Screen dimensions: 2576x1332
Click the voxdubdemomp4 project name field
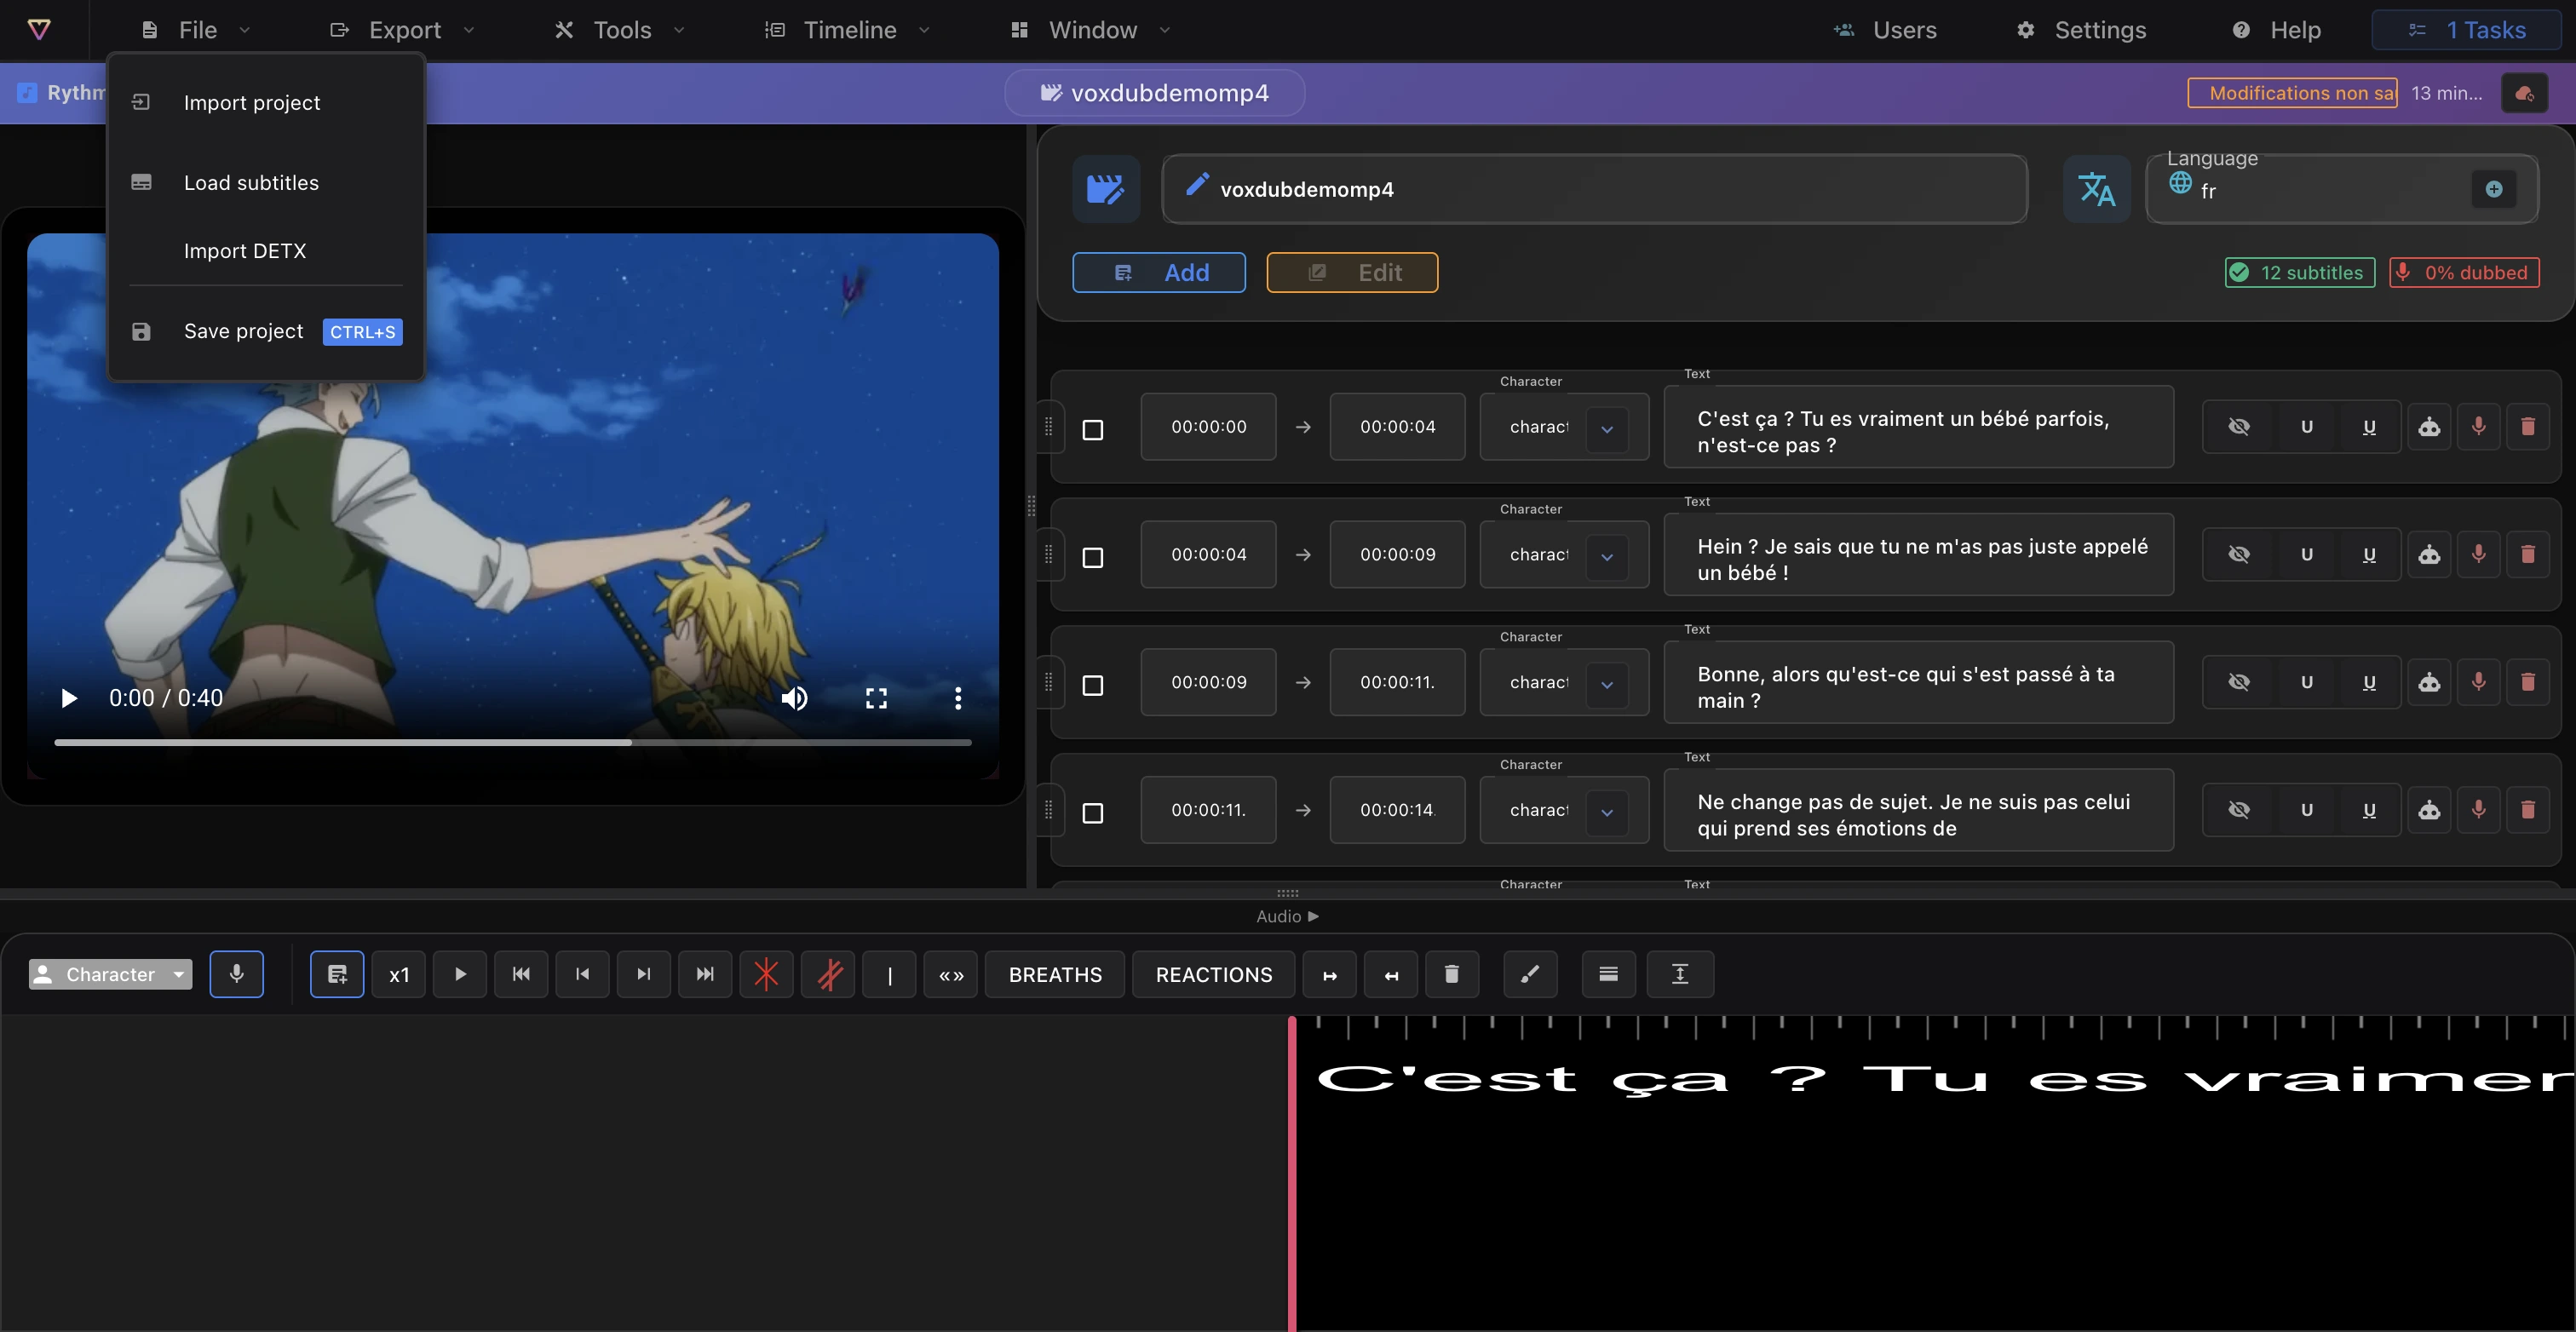pos(1594,189)
